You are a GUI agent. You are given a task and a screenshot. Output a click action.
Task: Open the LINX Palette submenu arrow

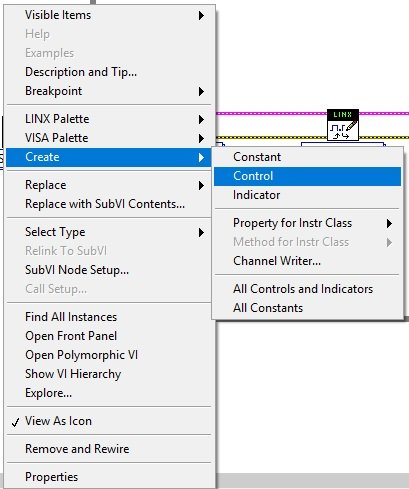click(x=201, y=119)
